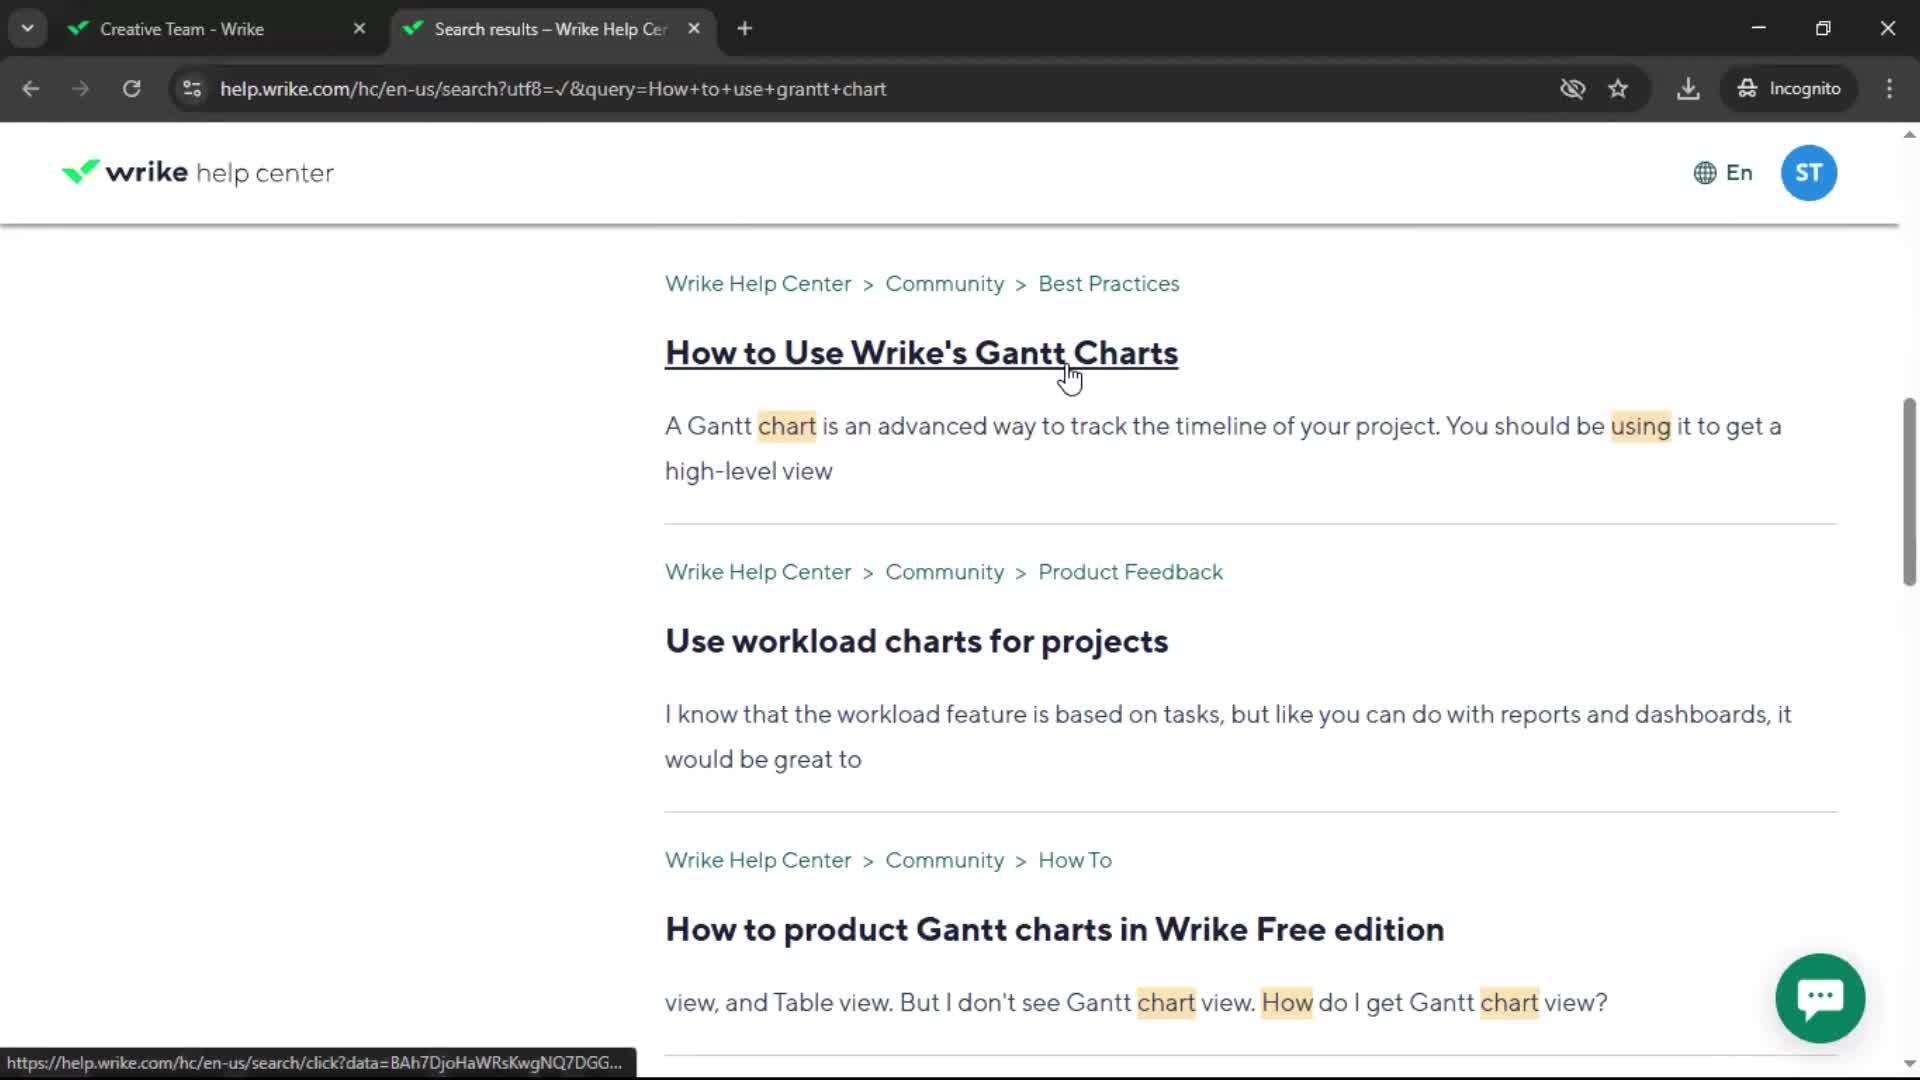
Task: Click the page vertical scrollbar thumb
Action: pos(1909,492)
